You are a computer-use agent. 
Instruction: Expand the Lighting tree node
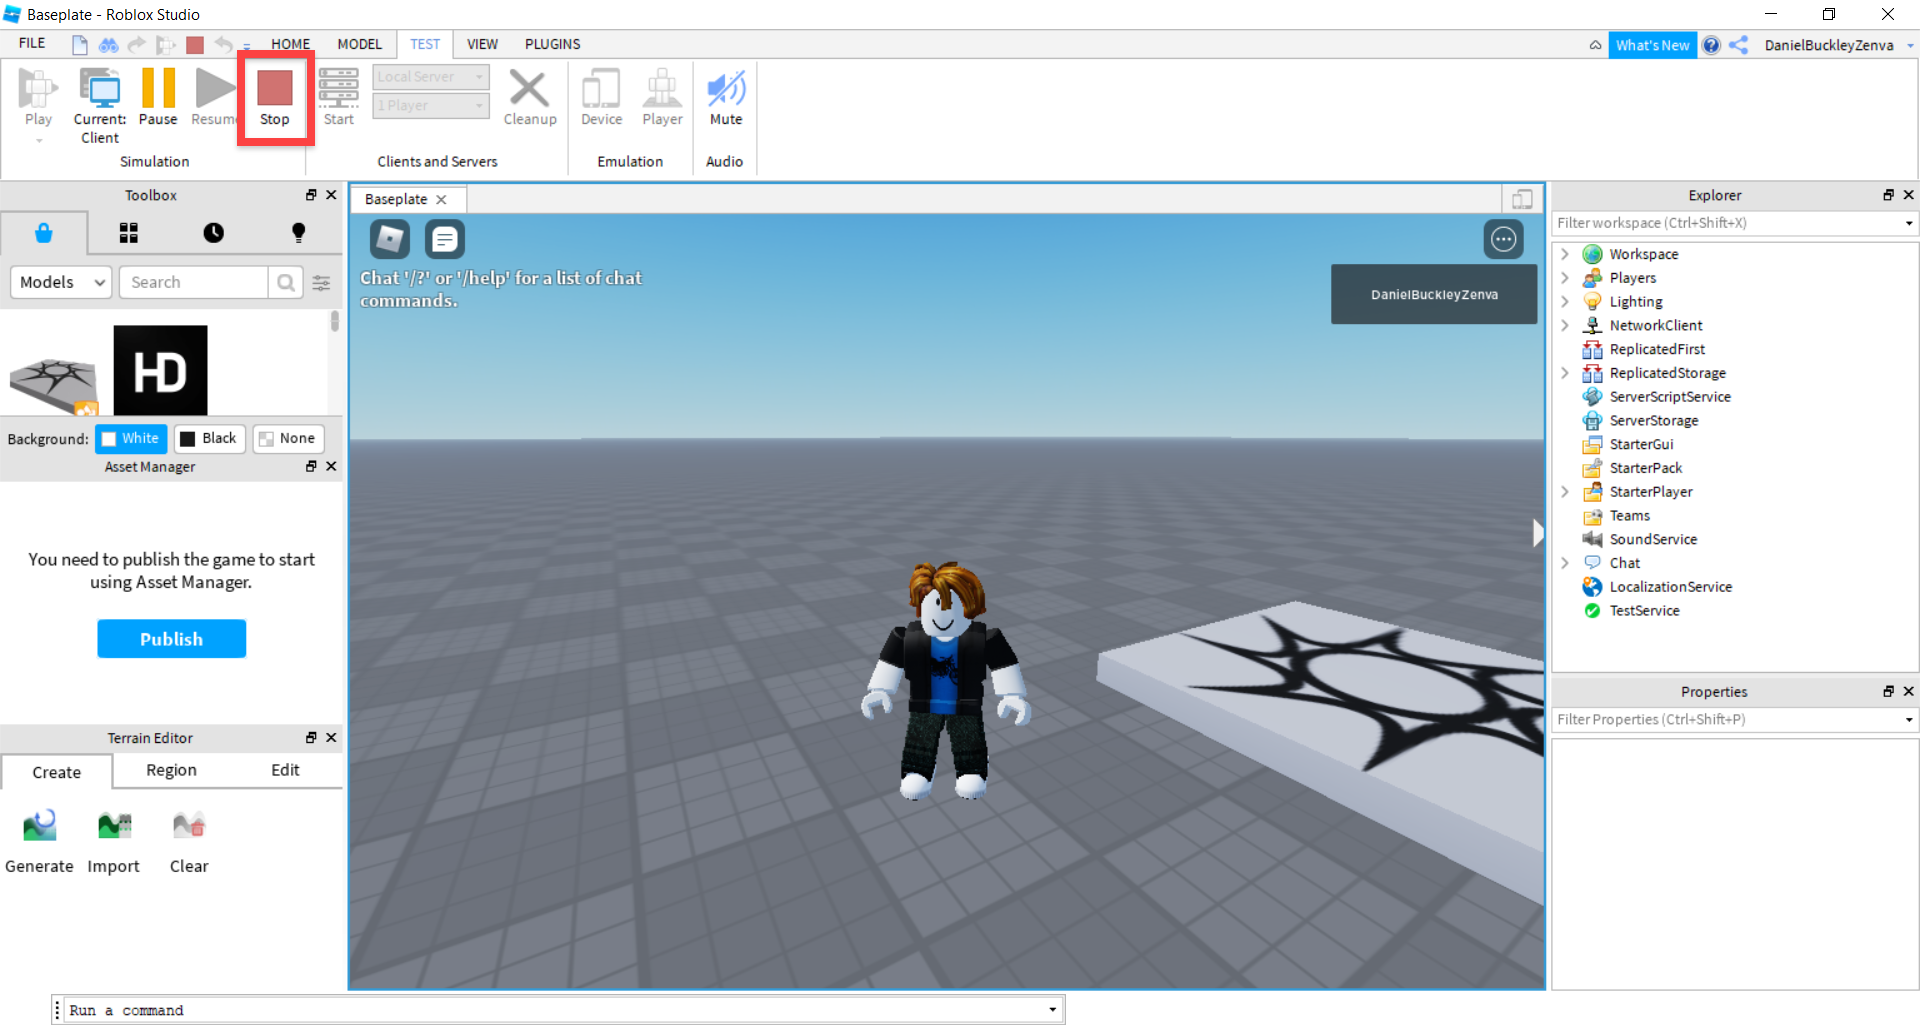point(1565,301)
